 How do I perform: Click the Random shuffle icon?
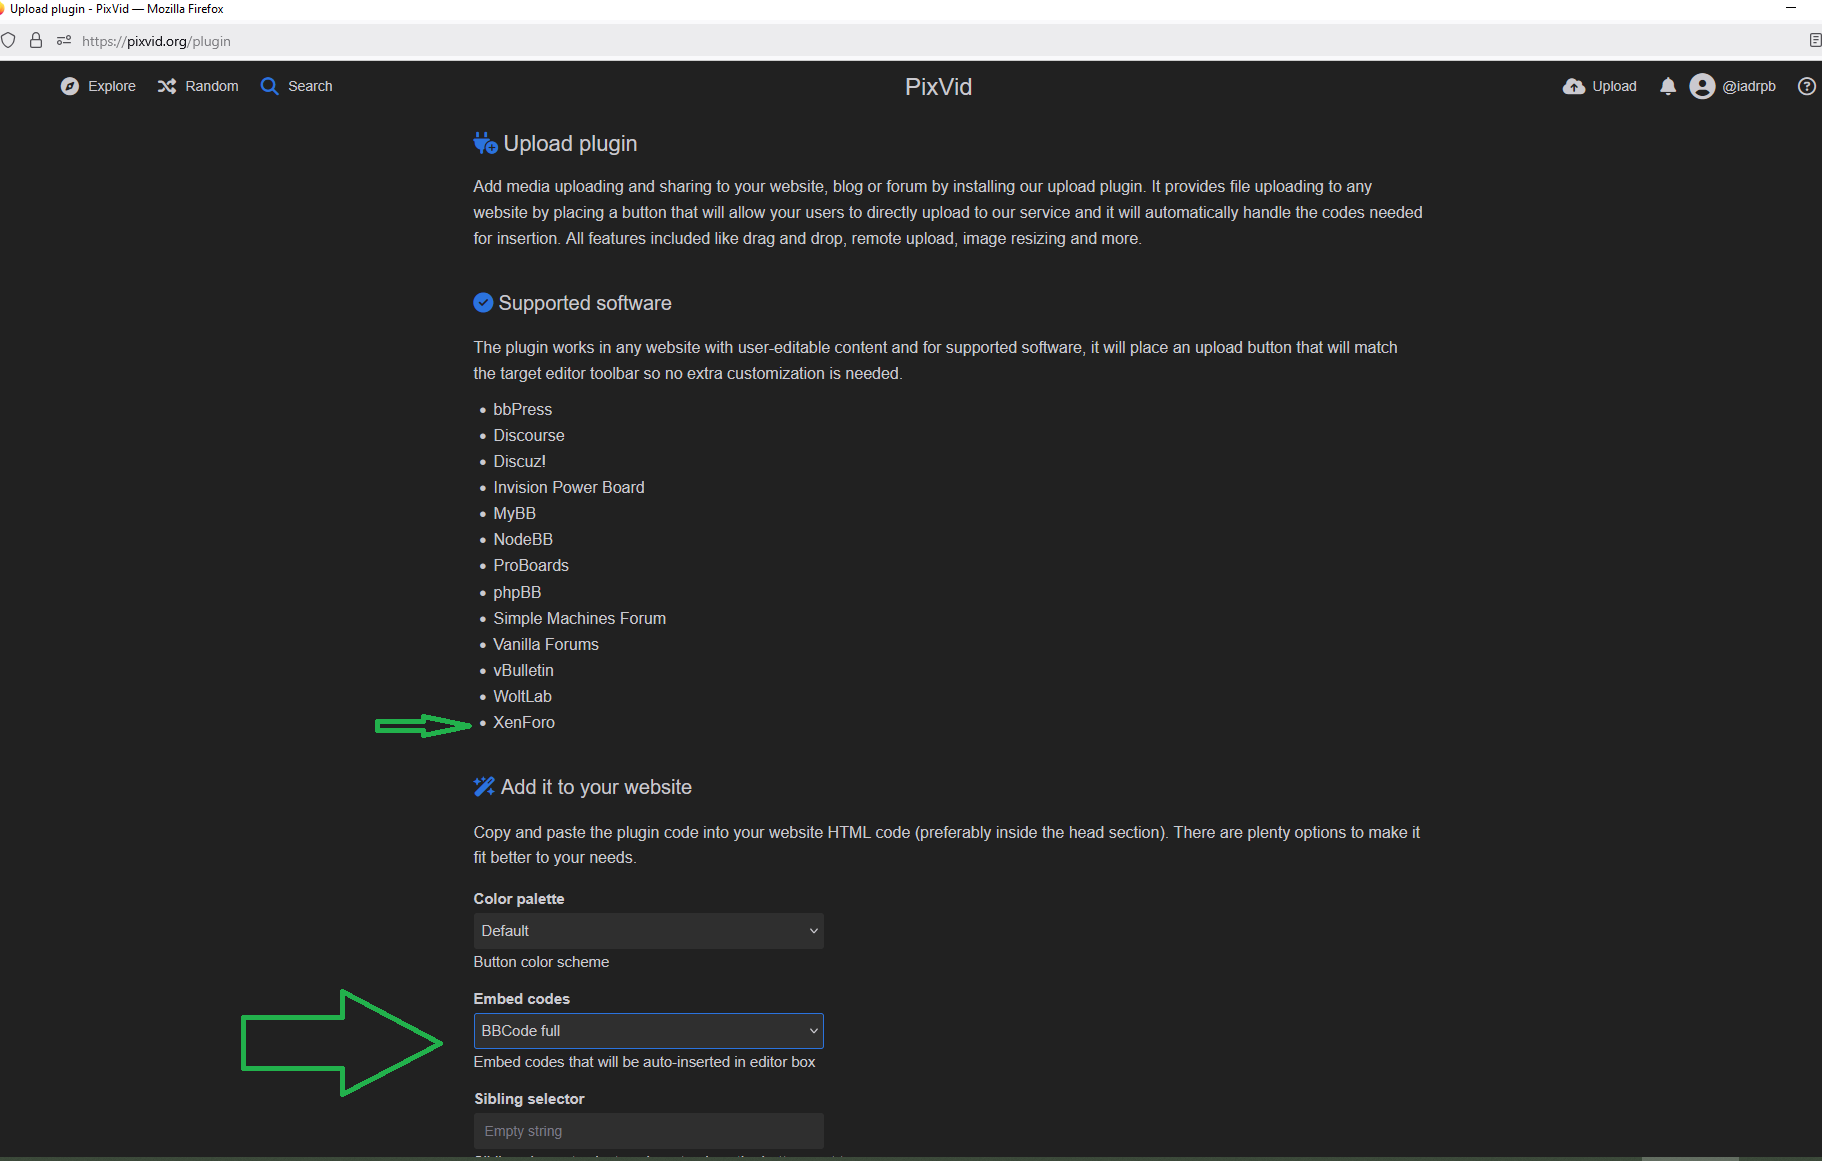click(x=167, y=86)
